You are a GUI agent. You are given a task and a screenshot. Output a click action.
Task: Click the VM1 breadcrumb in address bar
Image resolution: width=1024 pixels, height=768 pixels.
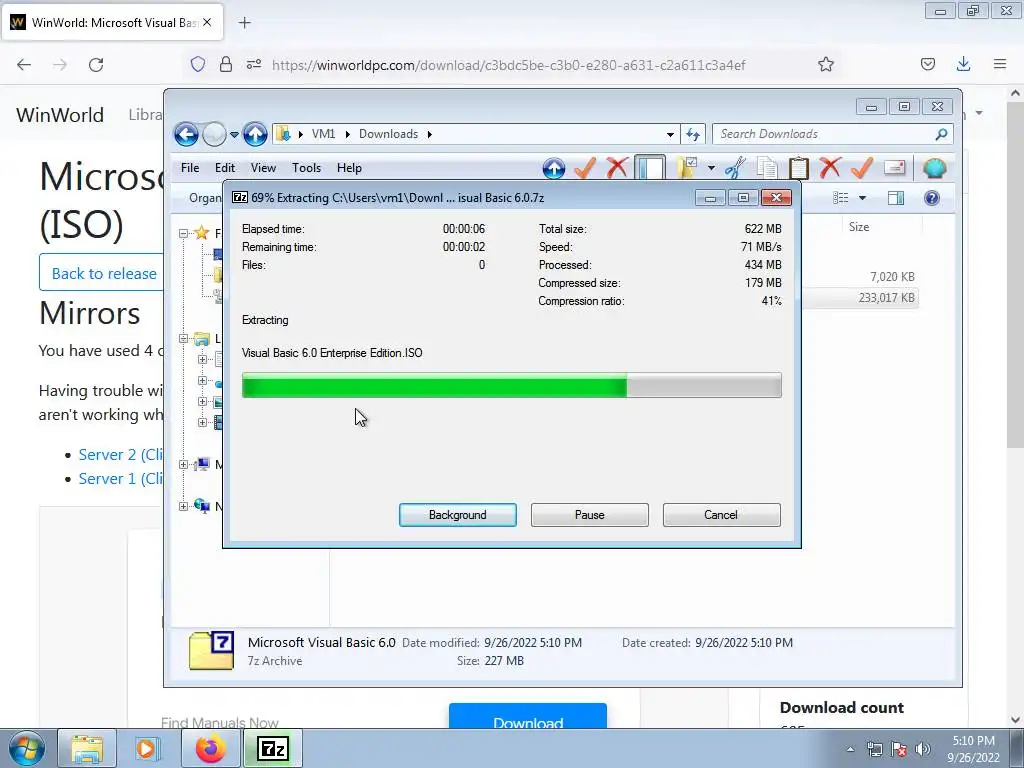[x=323, y=134]
